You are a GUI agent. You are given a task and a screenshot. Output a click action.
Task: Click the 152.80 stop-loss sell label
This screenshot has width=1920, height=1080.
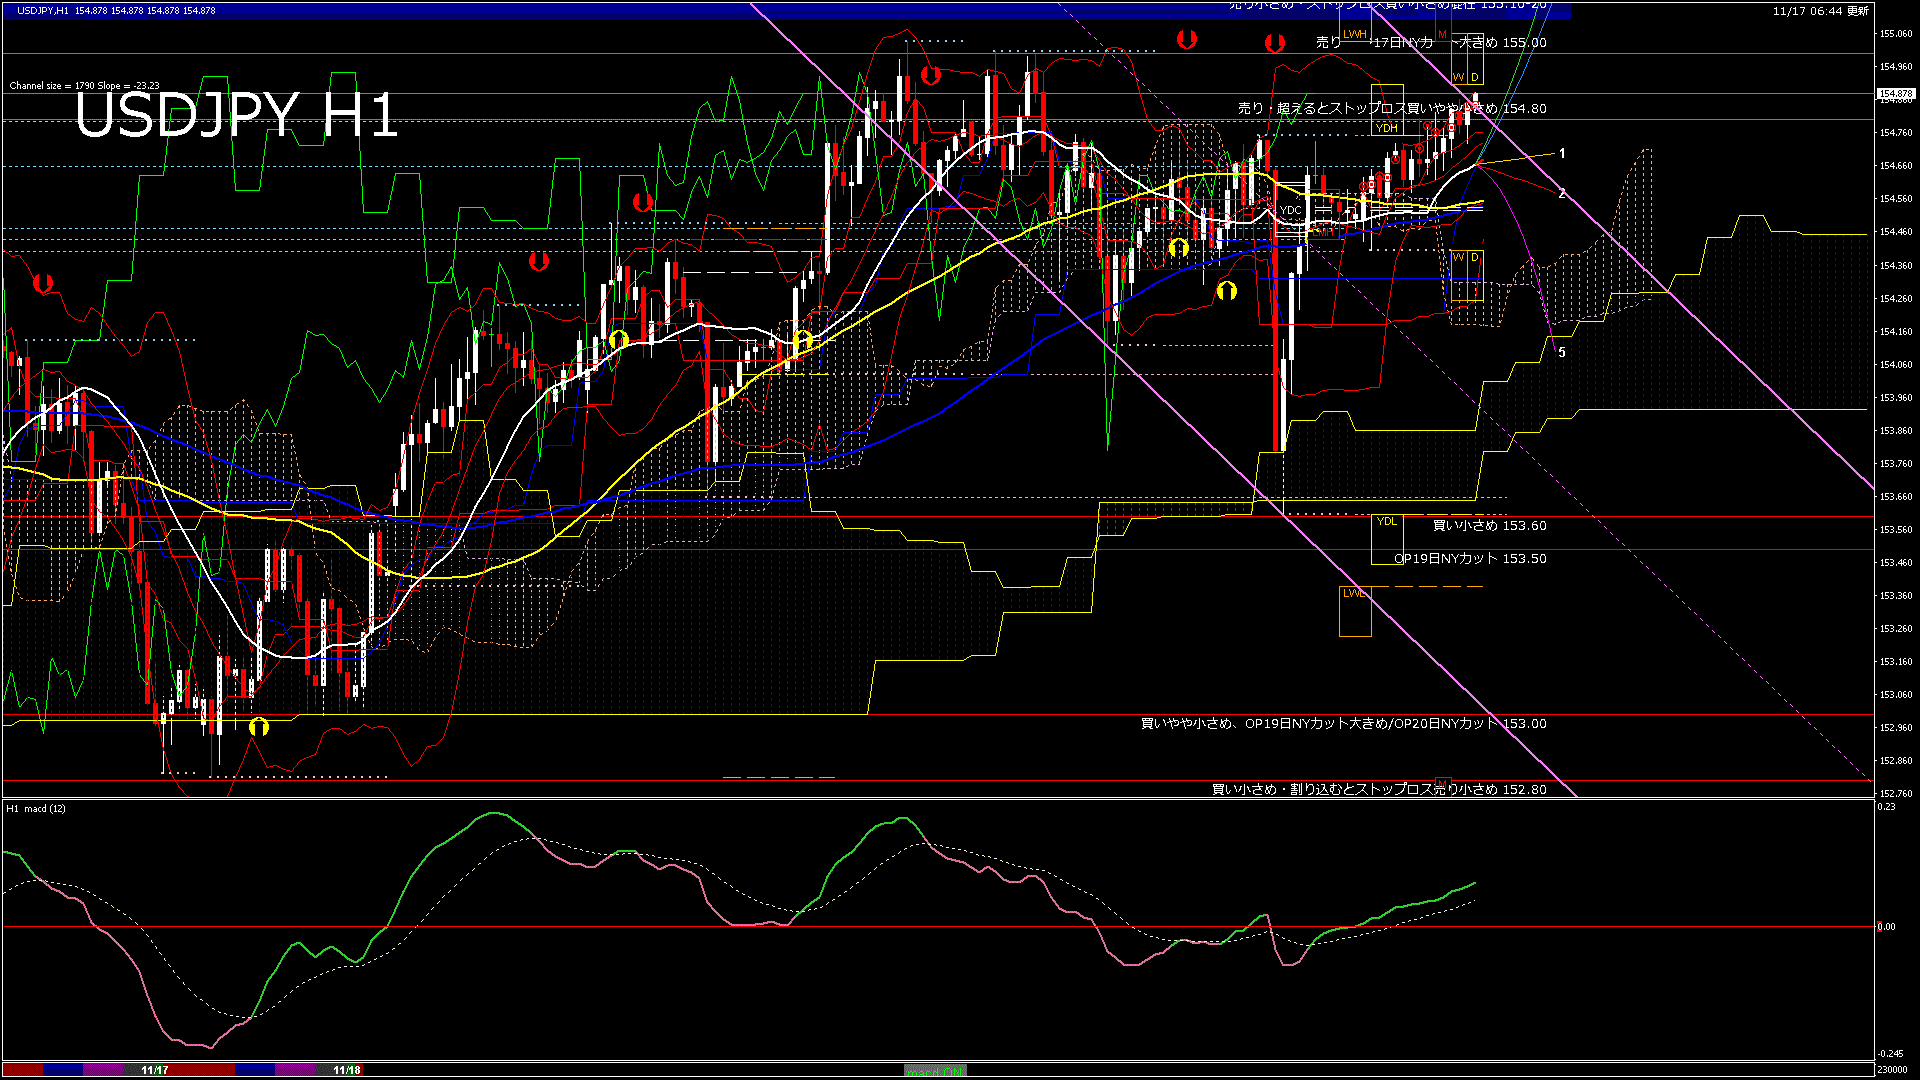click(1379, 789)
